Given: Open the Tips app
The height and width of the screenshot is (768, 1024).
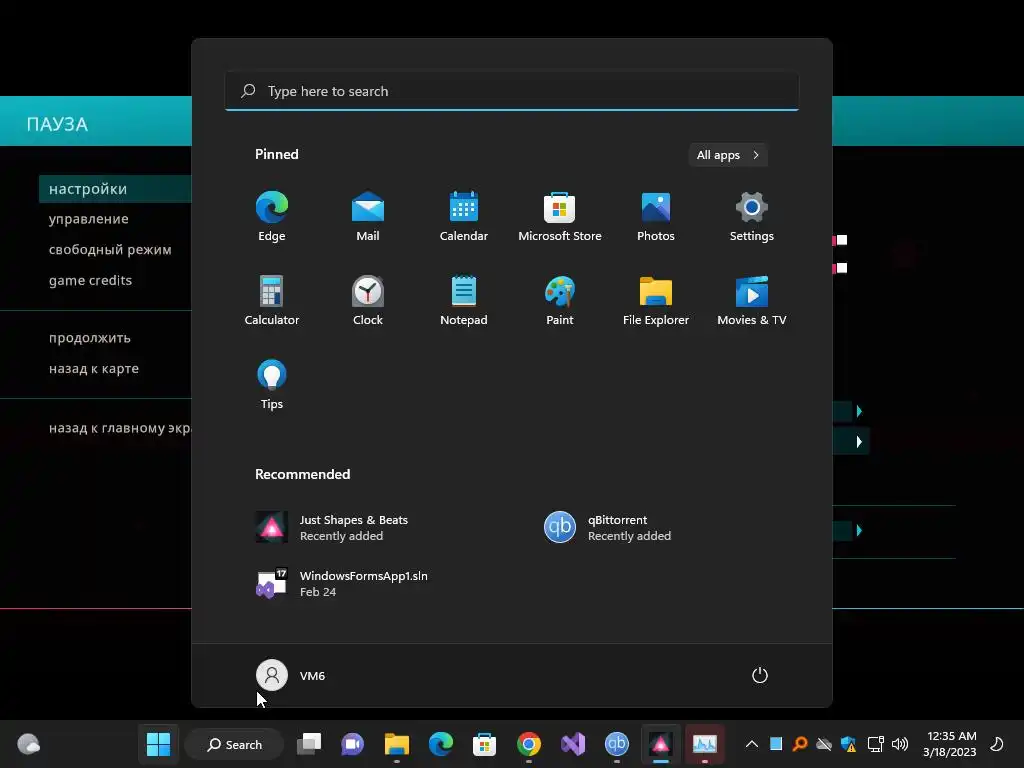Looking at the screenshot, I should point(272,385).
